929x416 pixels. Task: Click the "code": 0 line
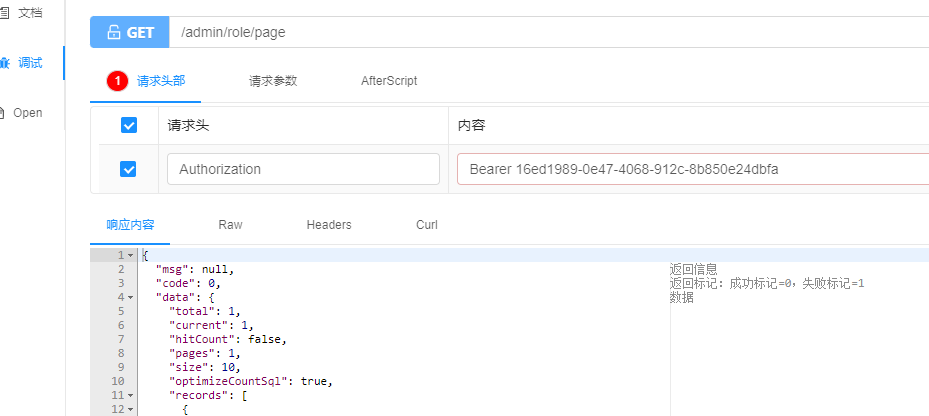coord(188,283)
